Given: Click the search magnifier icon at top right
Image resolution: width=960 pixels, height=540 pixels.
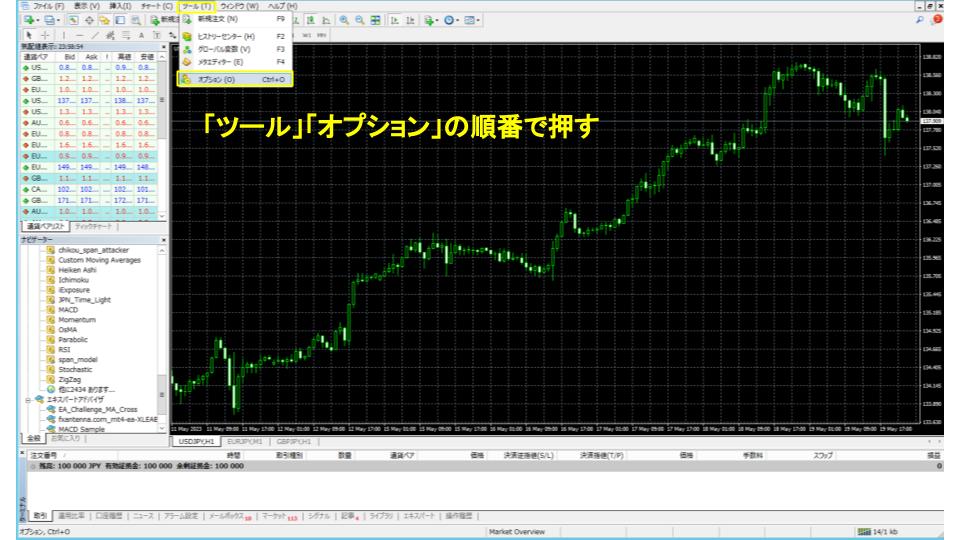Looking at the screenshot, I should coord(921,20).
